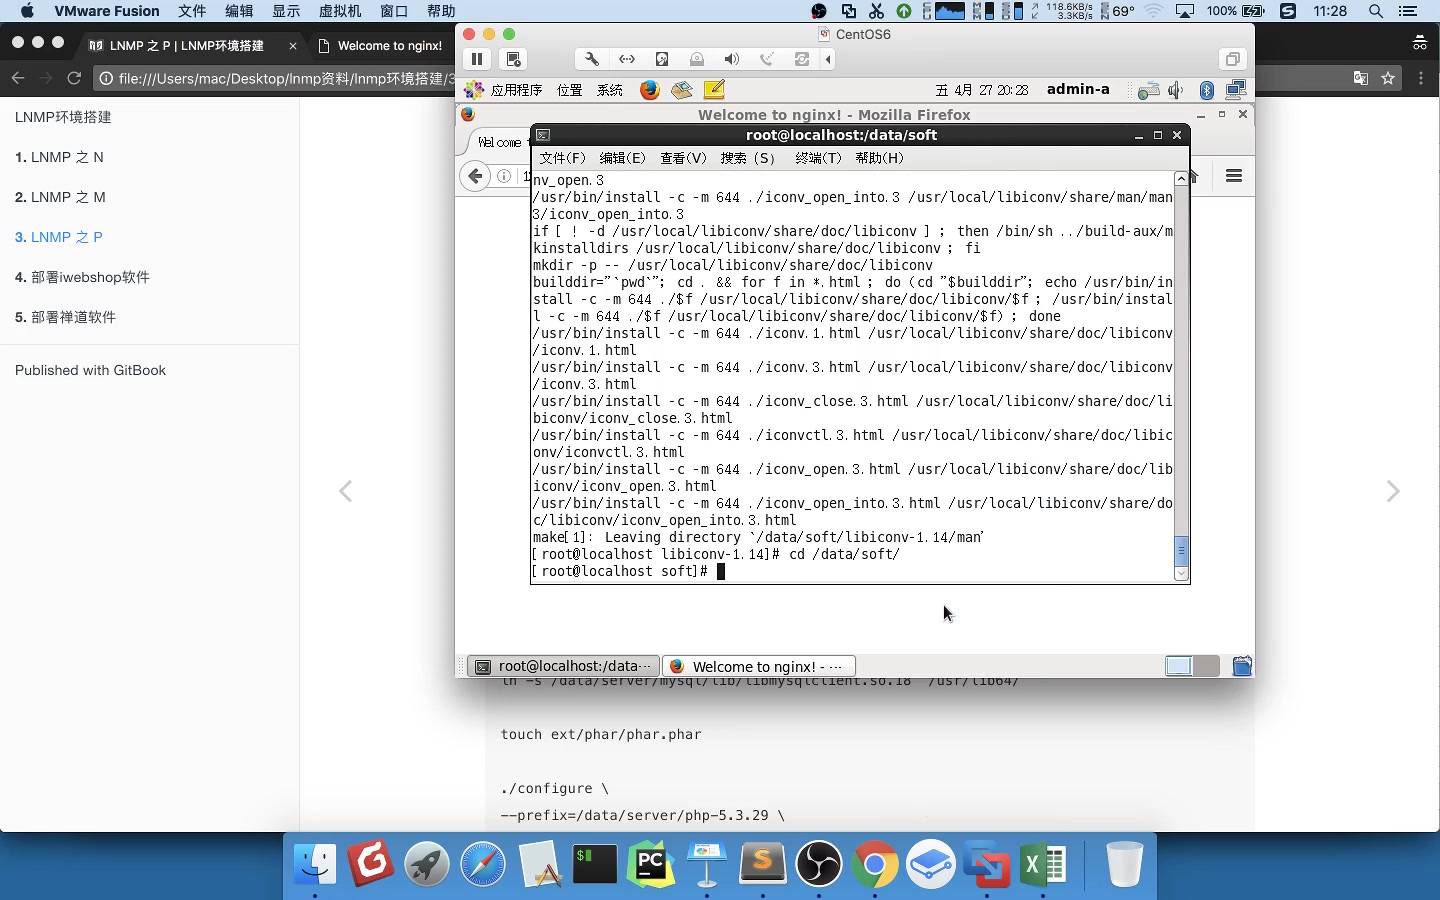Click GNOME panel clock date

coord(982,90)
